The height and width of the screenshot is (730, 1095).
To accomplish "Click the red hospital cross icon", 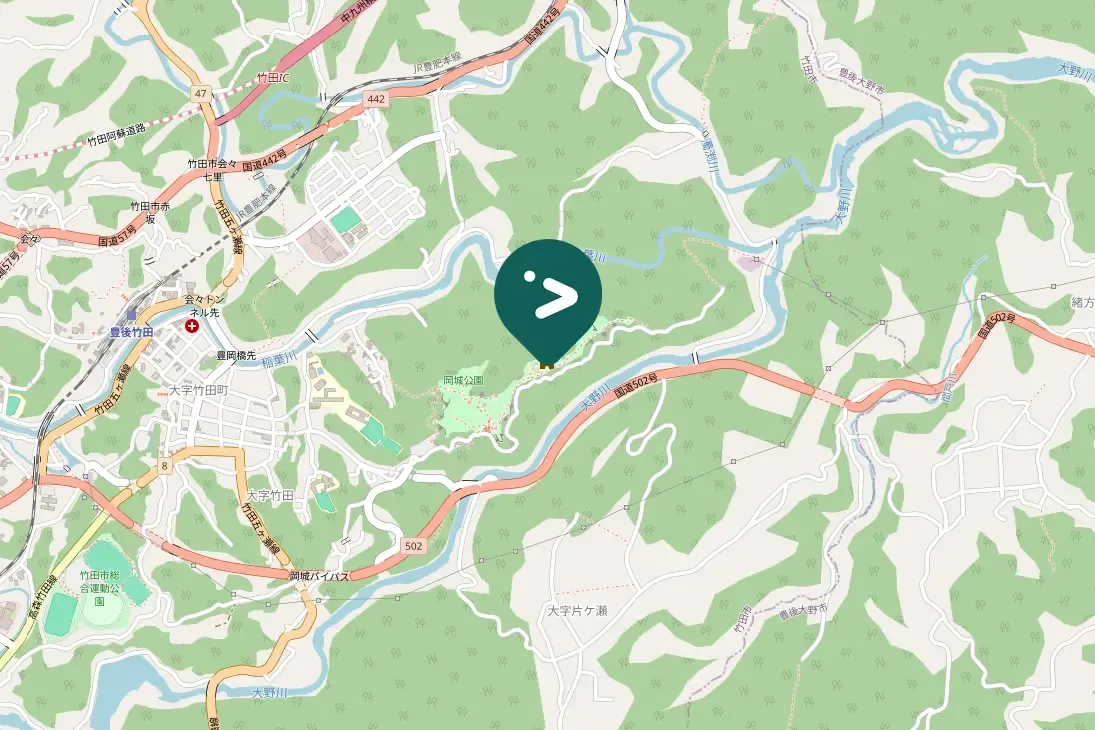I will coord(191,326).
